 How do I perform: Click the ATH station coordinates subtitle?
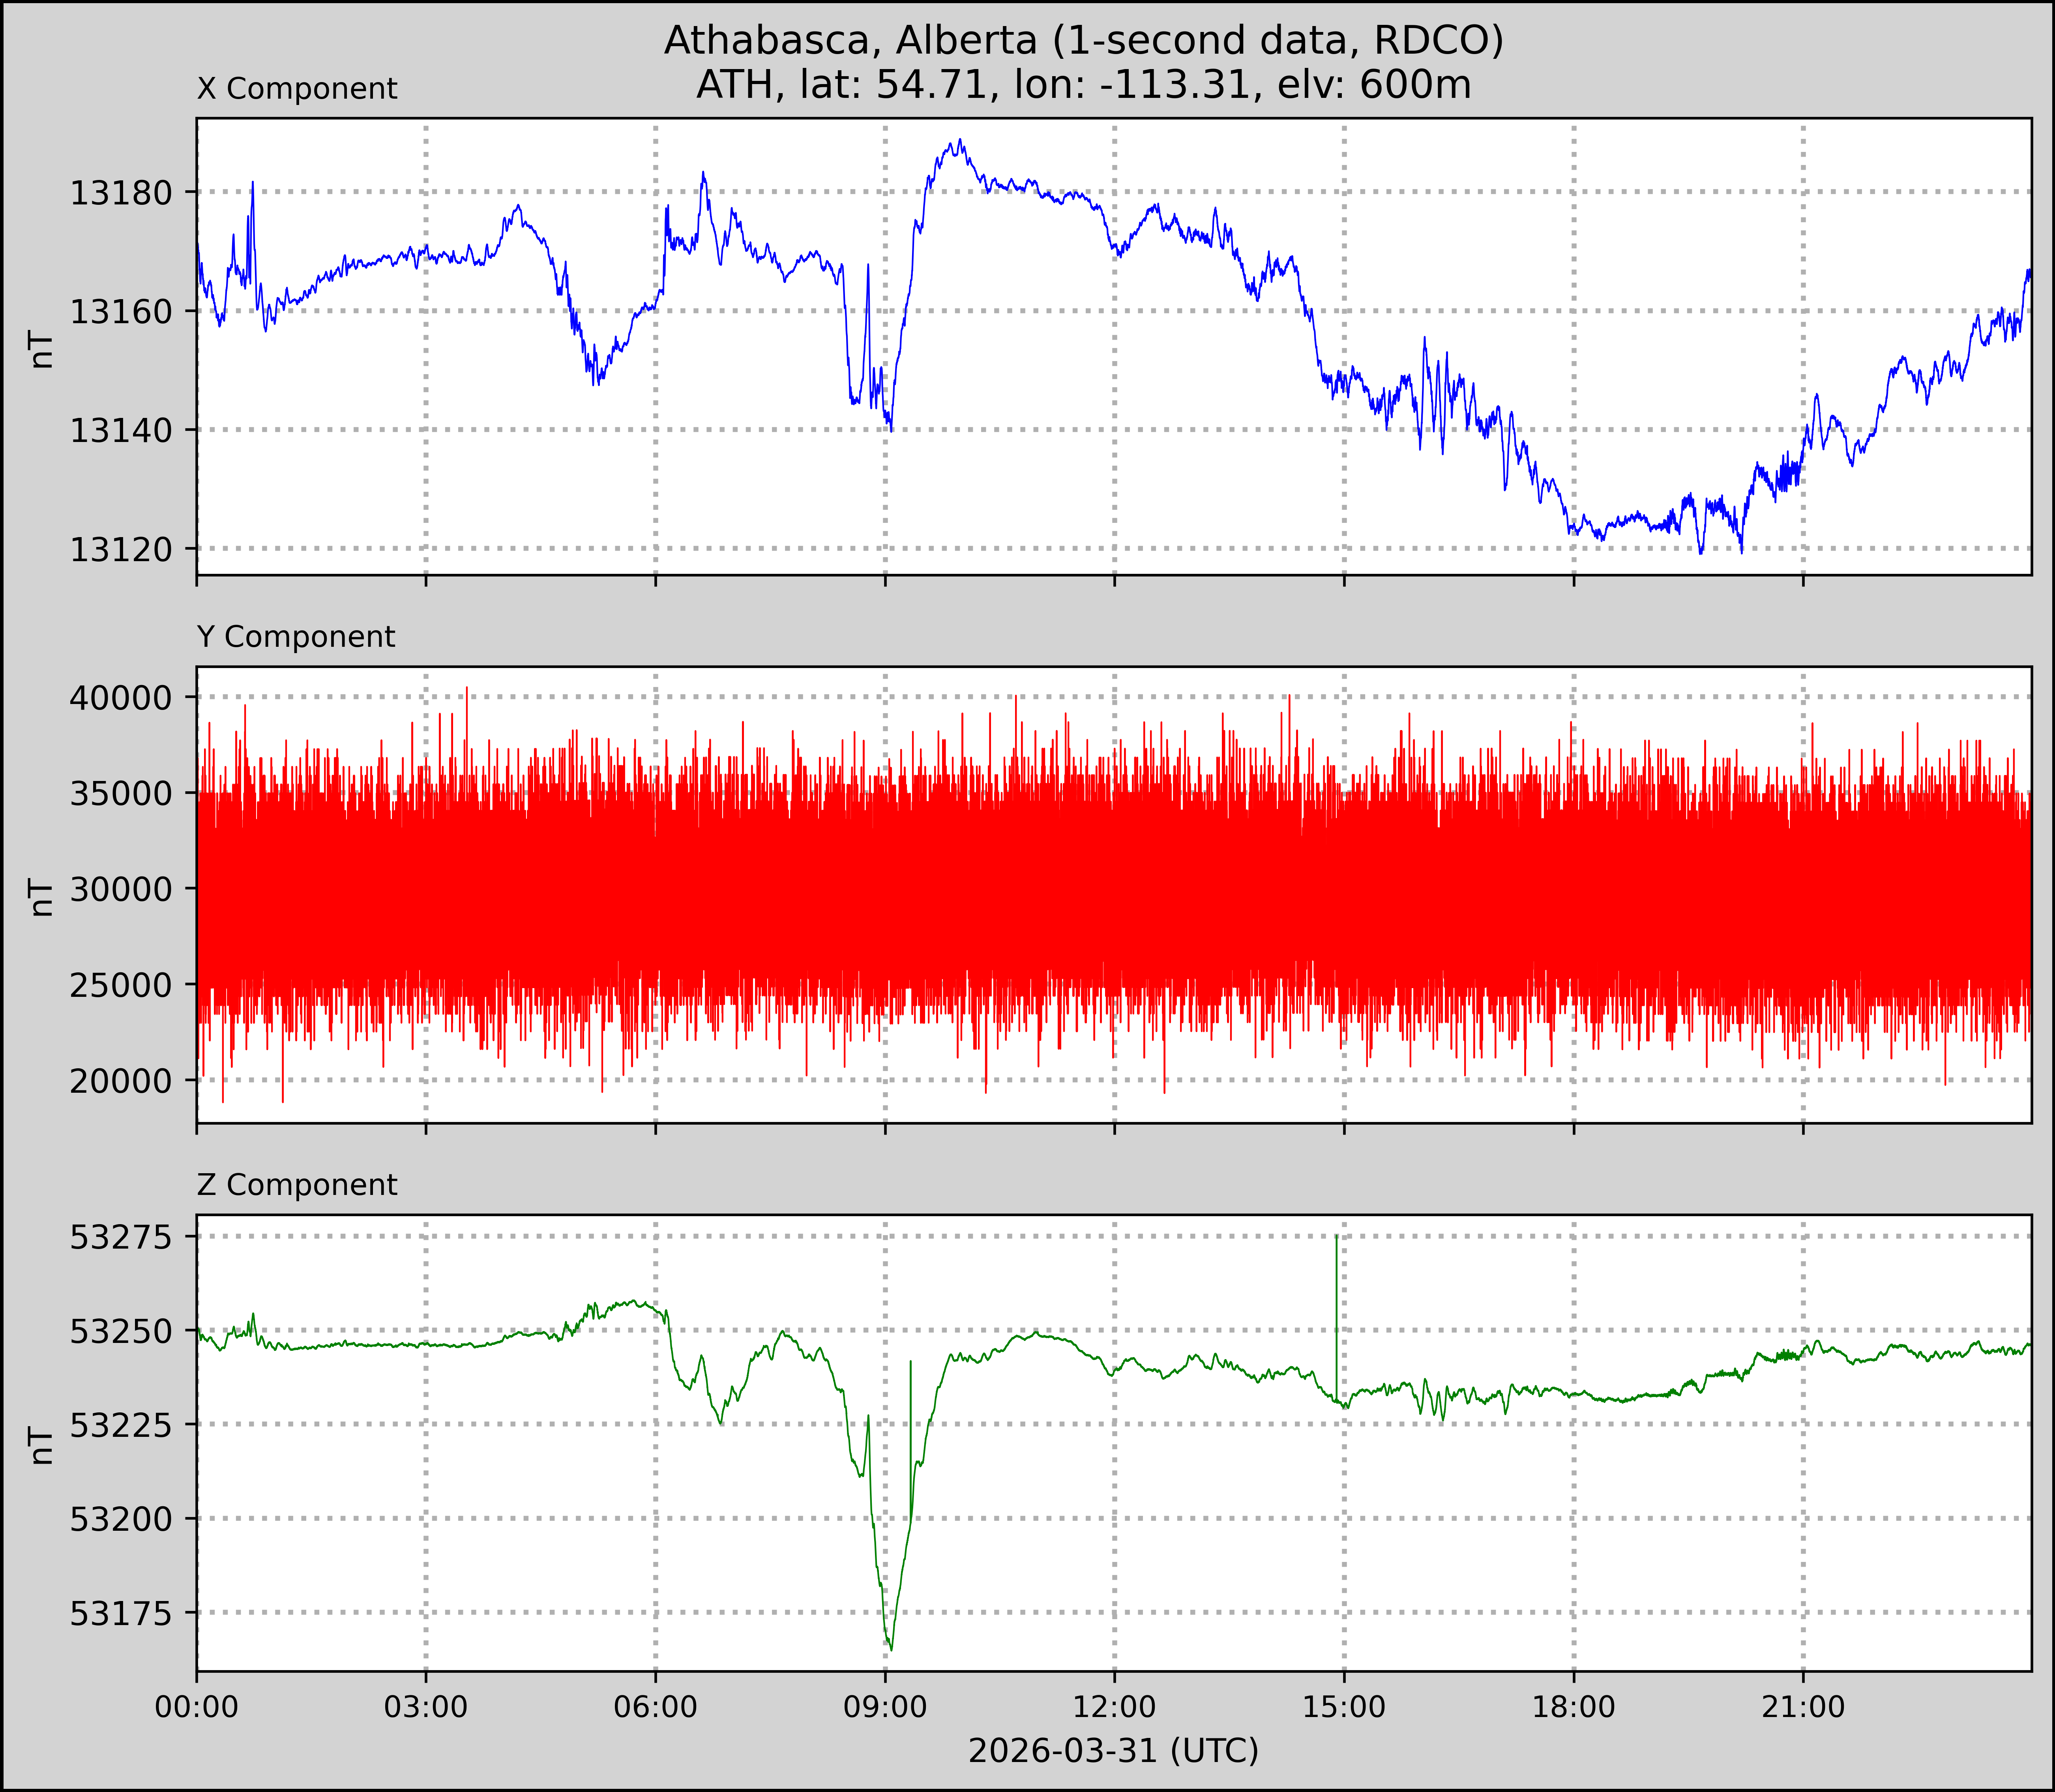point(1084,84)
